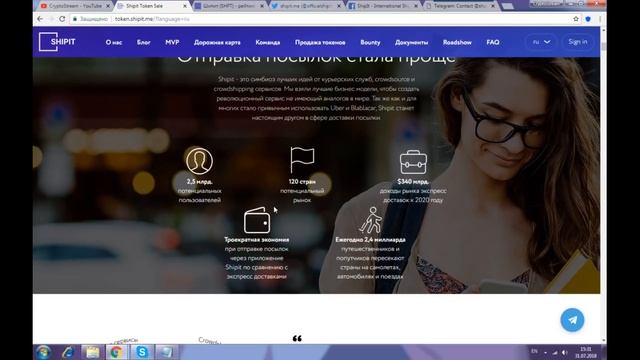Reload the page with refresh icon
The width and height of the screenshot is (640, 360).
tap(62, 19)
